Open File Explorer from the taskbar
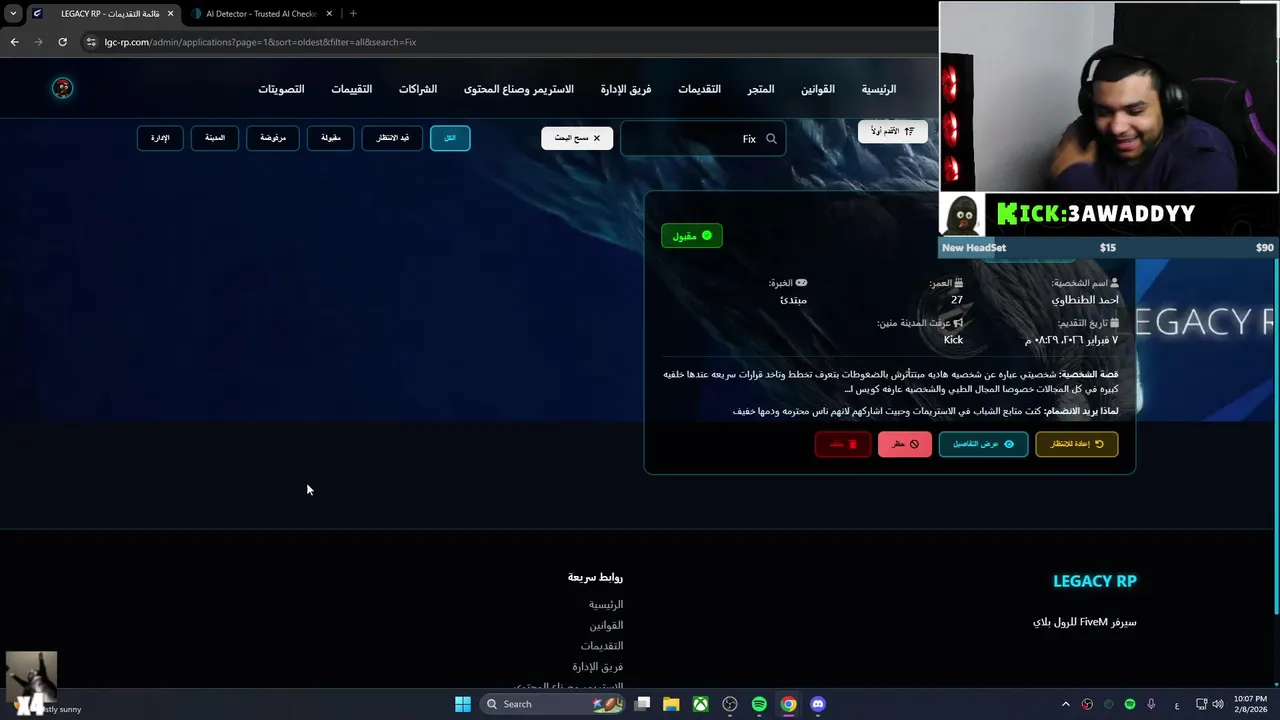 tap(671, 704)
